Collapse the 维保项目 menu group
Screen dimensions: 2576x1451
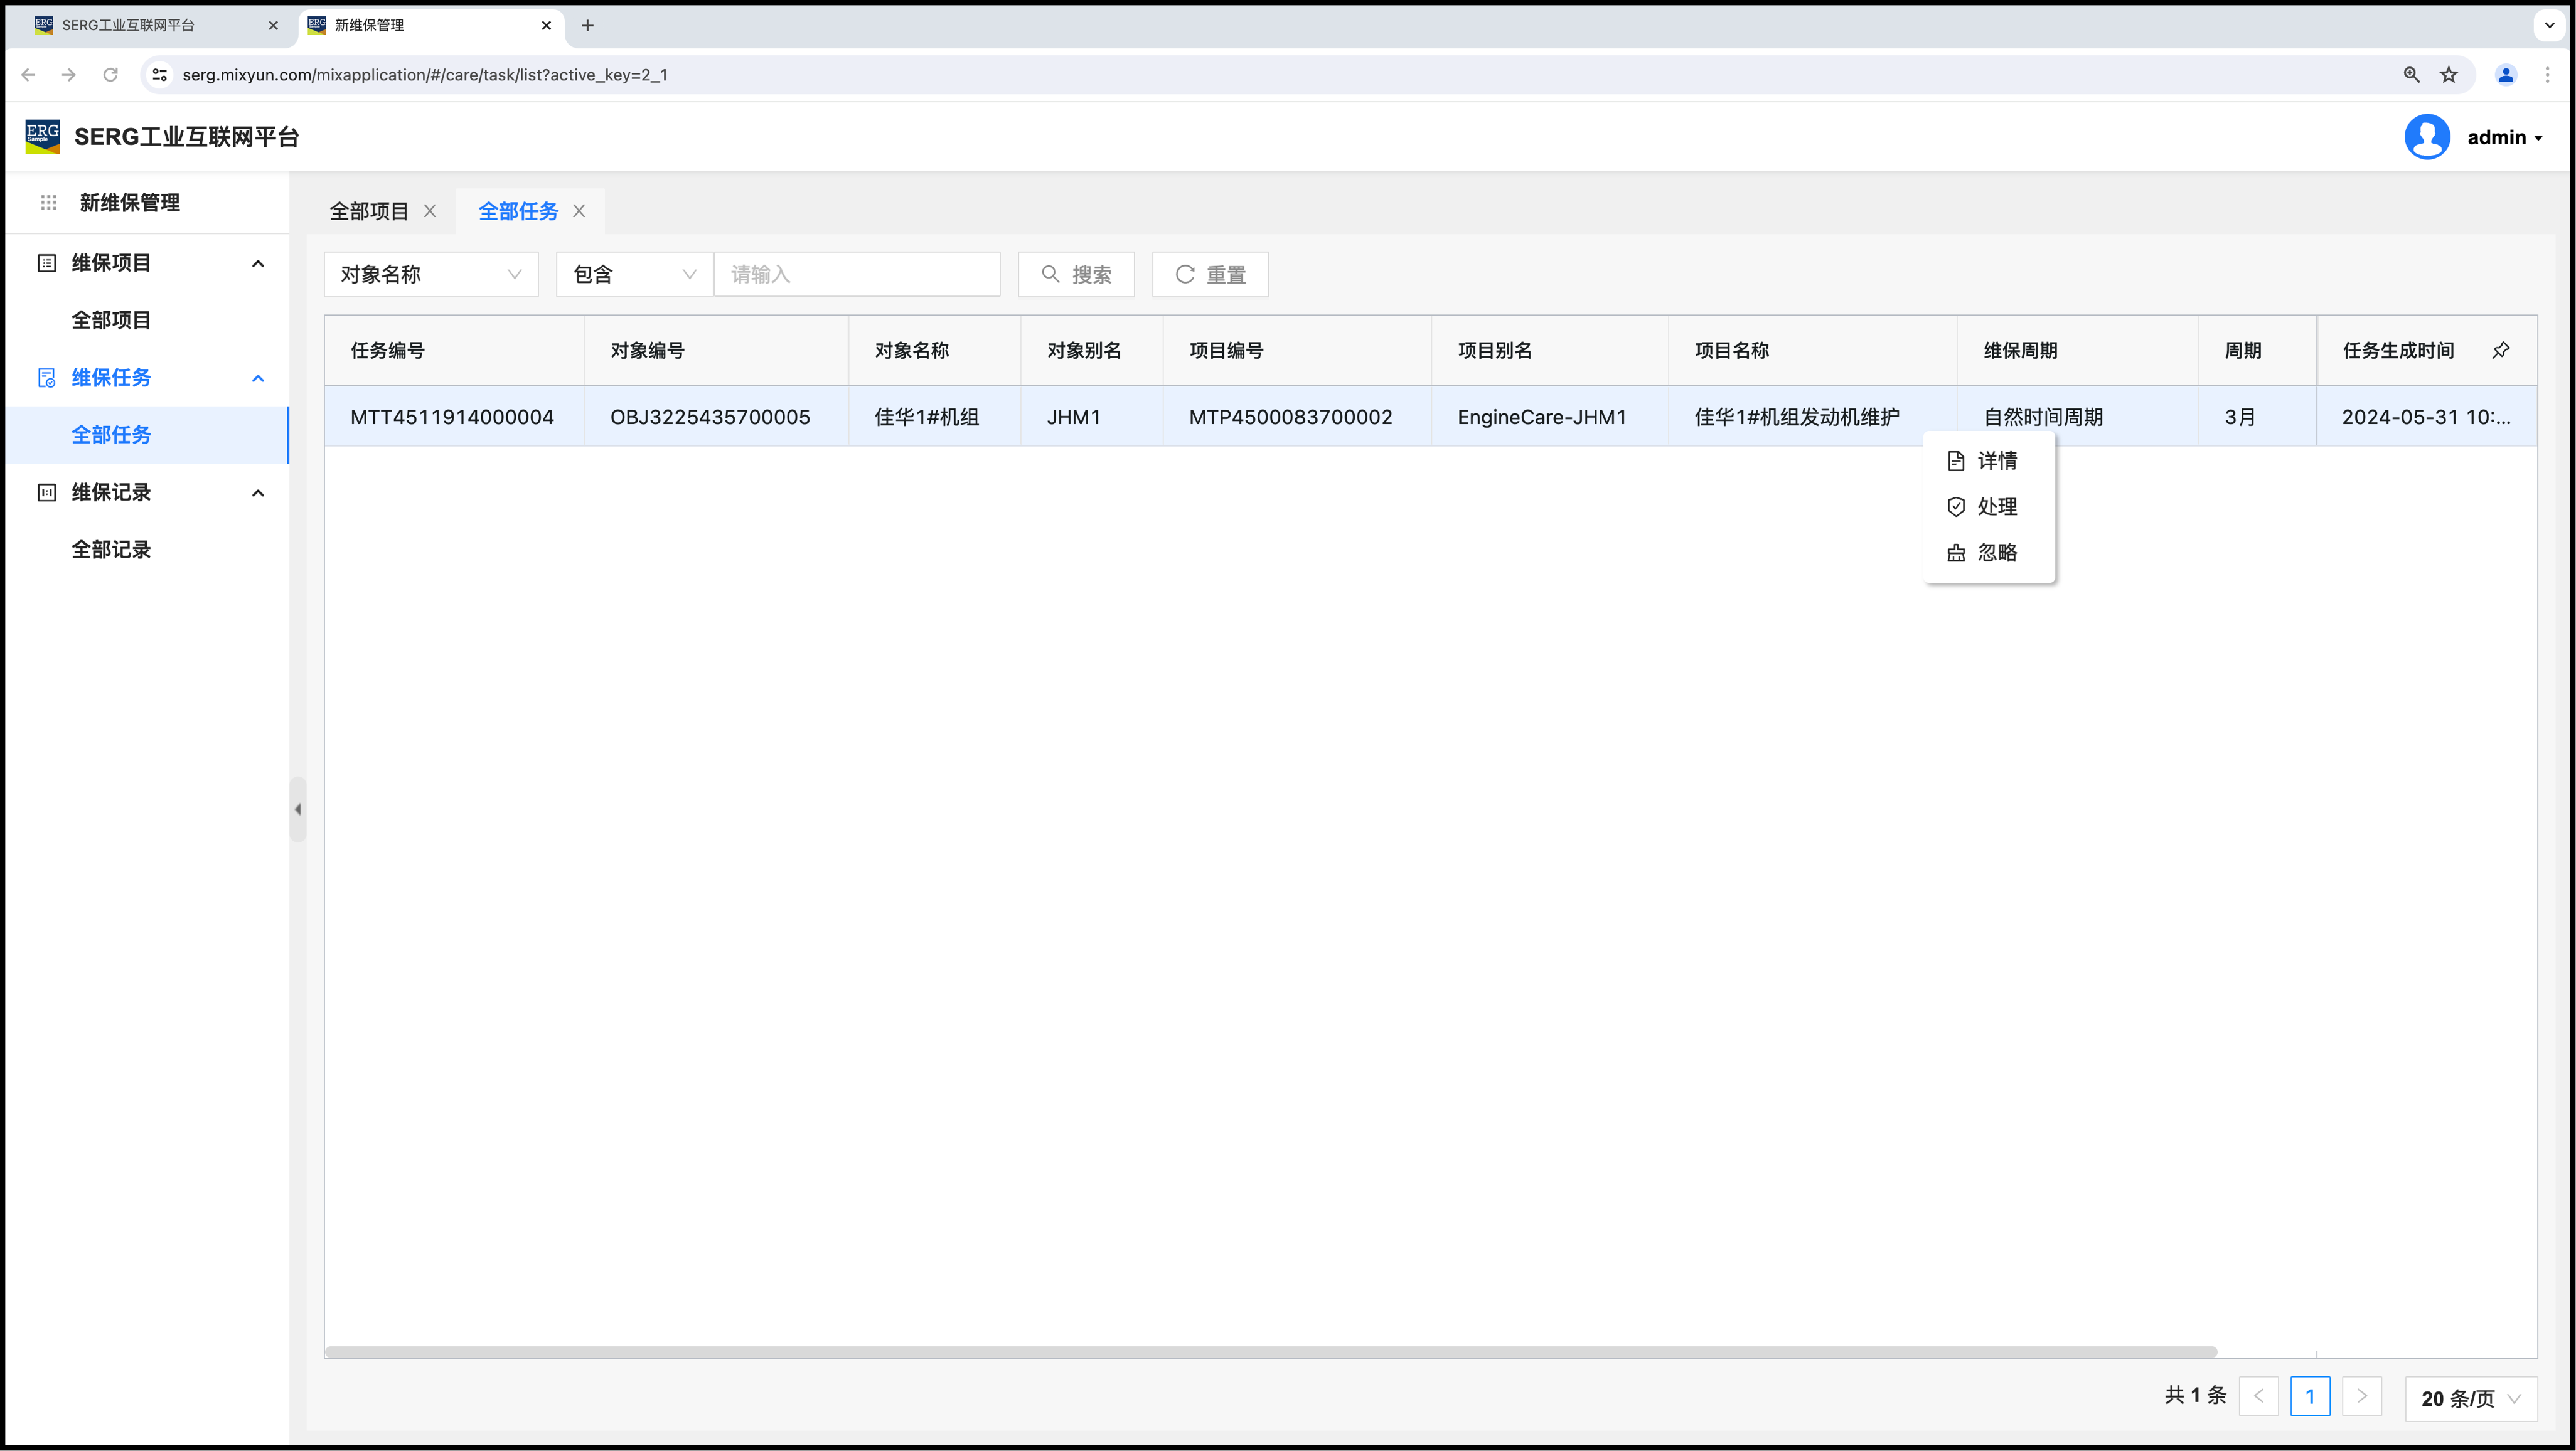click(x=258, y=264)
